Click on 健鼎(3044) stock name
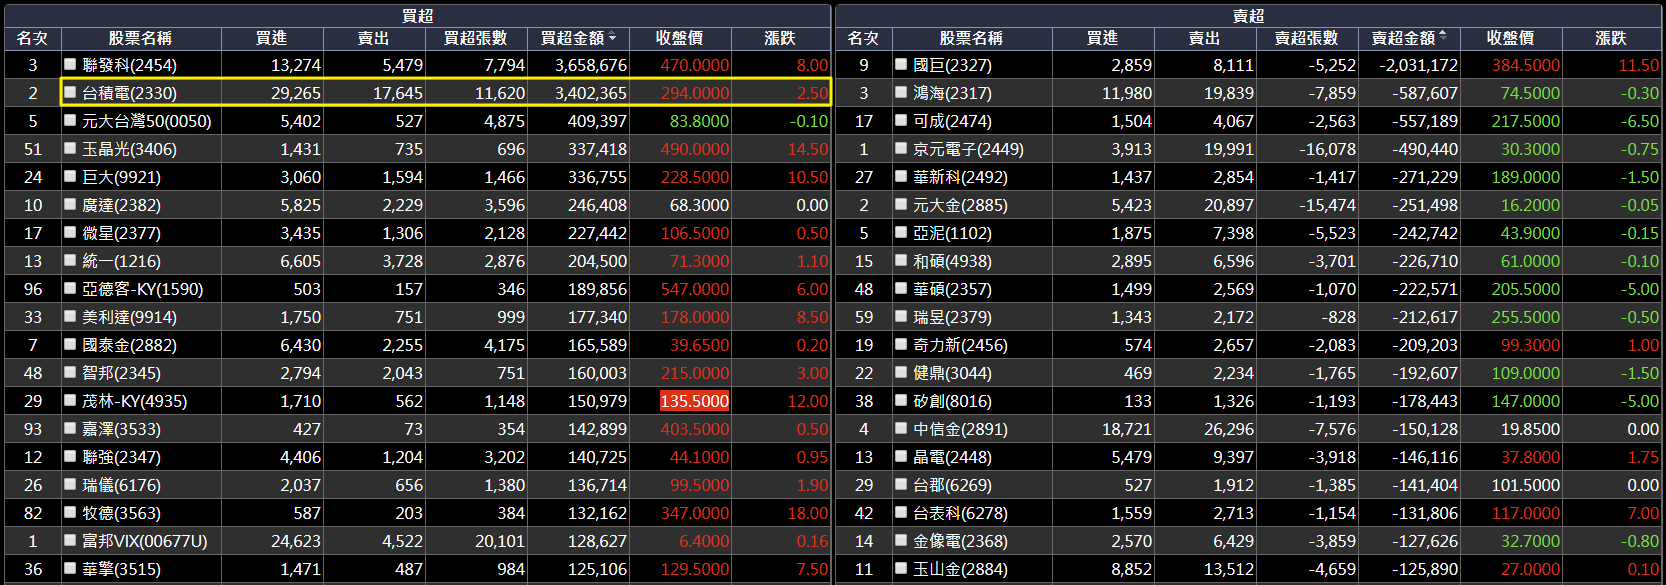The width and height of the screenshot is (1666, 585). coord(952,373)
